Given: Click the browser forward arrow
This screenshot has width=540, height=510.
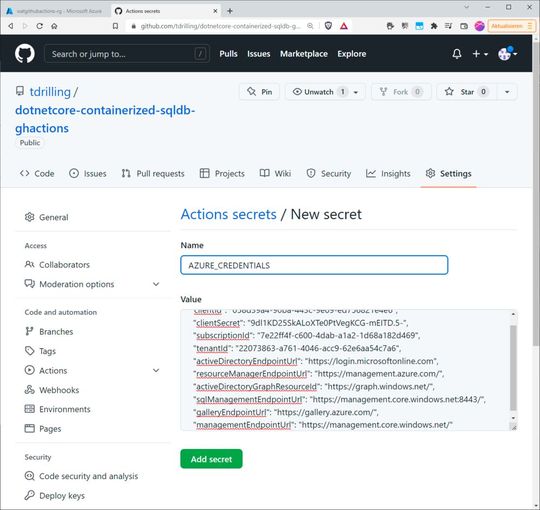Looking at the screenshot, I should pos(25,26).
